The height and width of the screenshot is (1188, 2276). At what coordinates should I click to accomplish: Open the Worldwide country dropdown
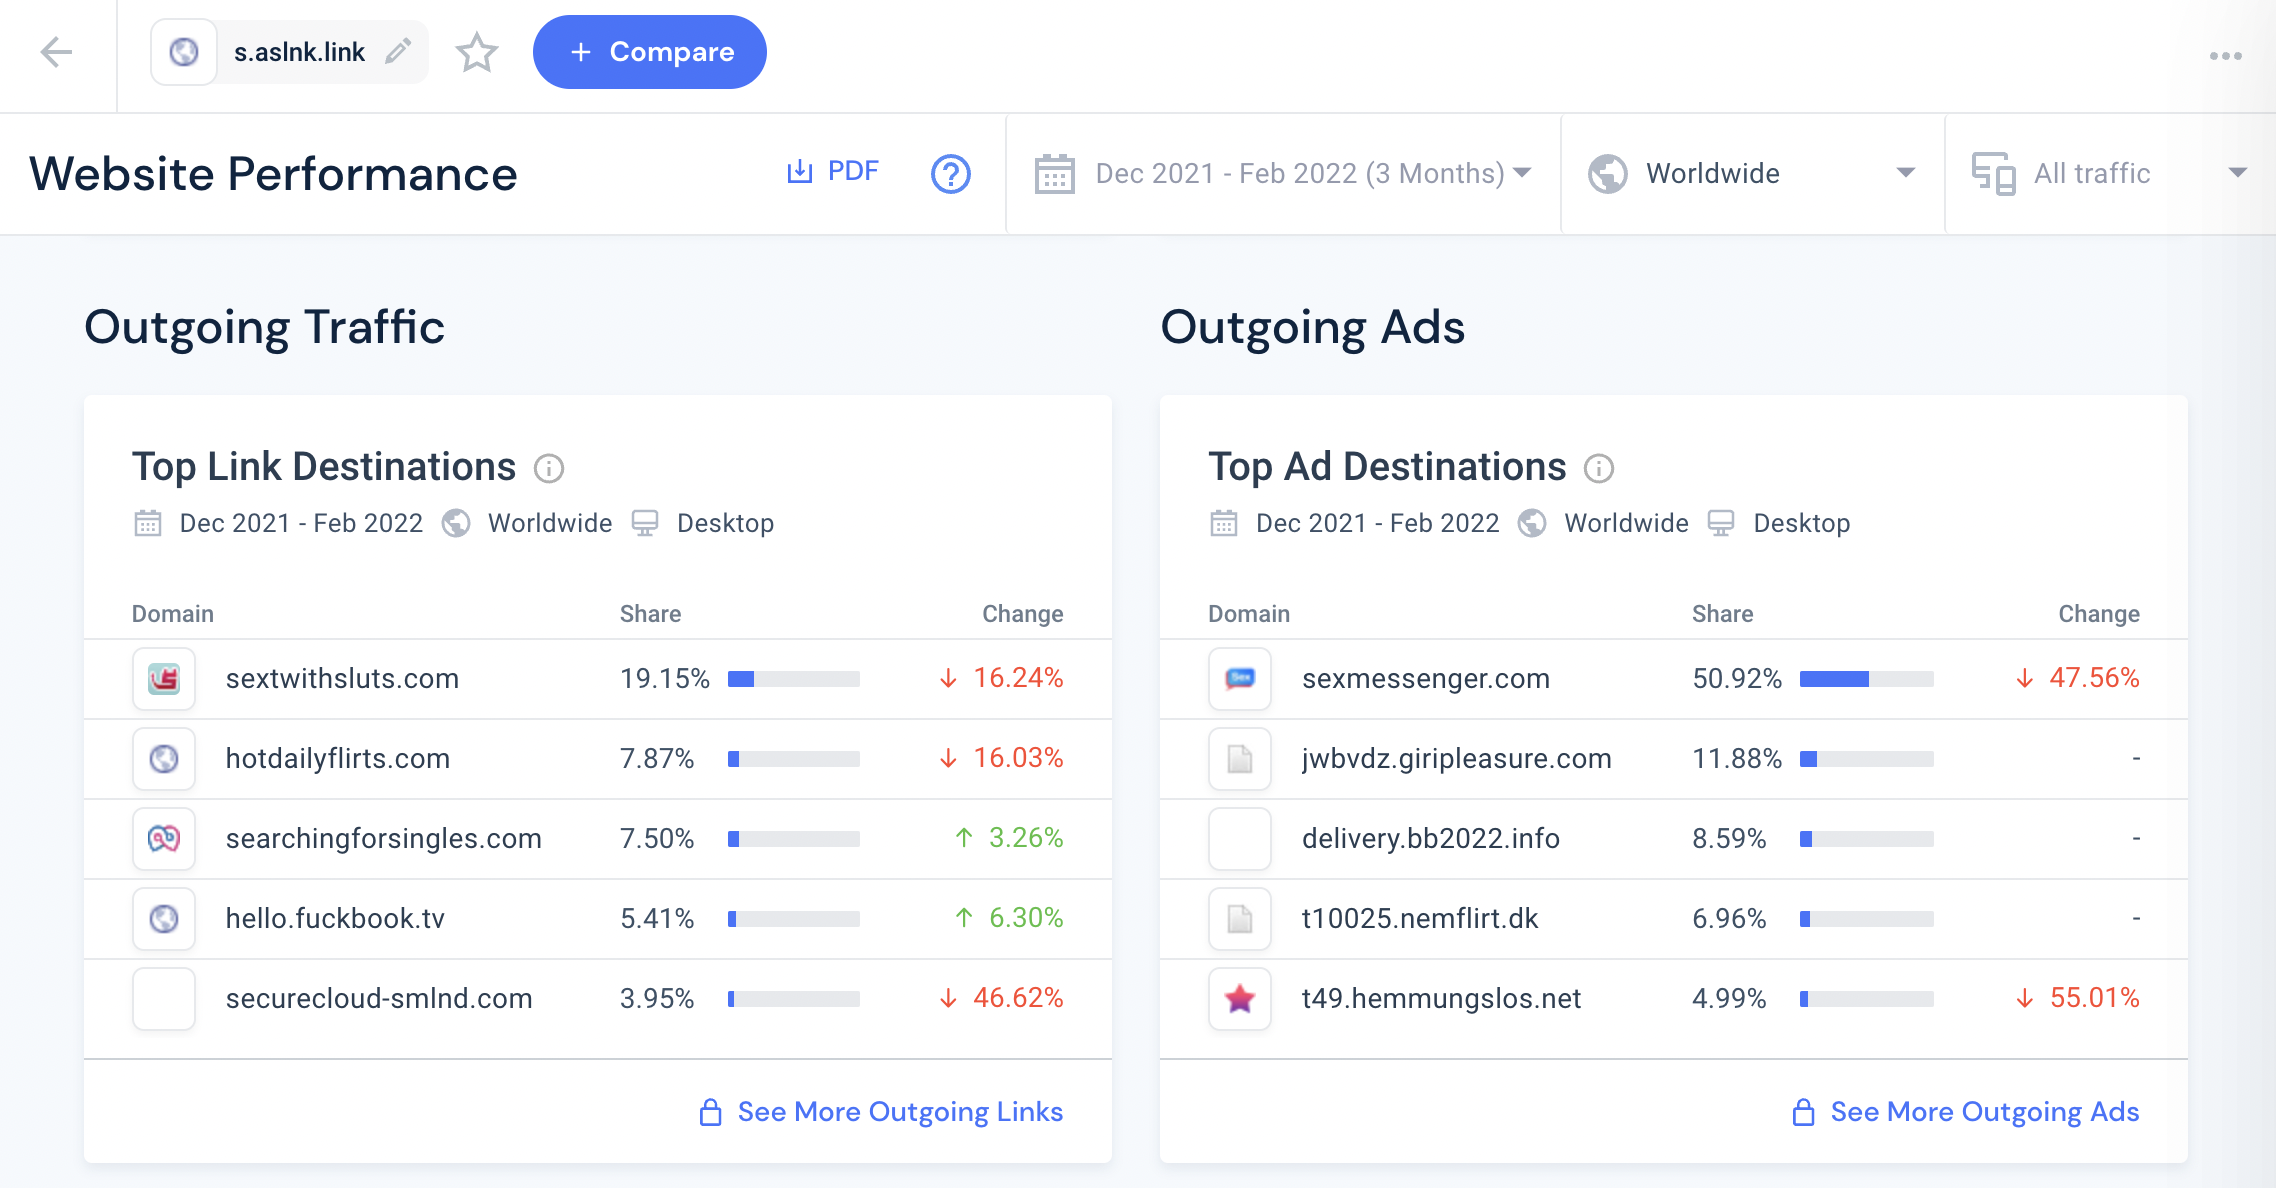tap(1752, 174)
